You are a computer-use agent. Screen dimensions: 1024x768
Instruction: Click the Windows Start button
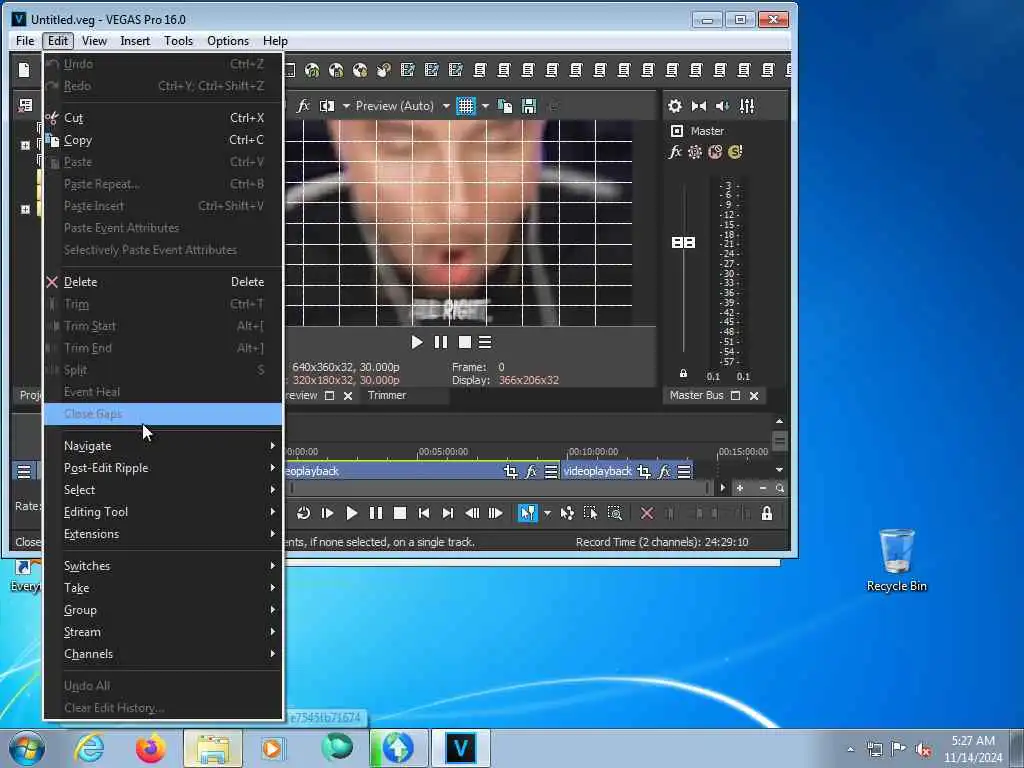[26, 748]
